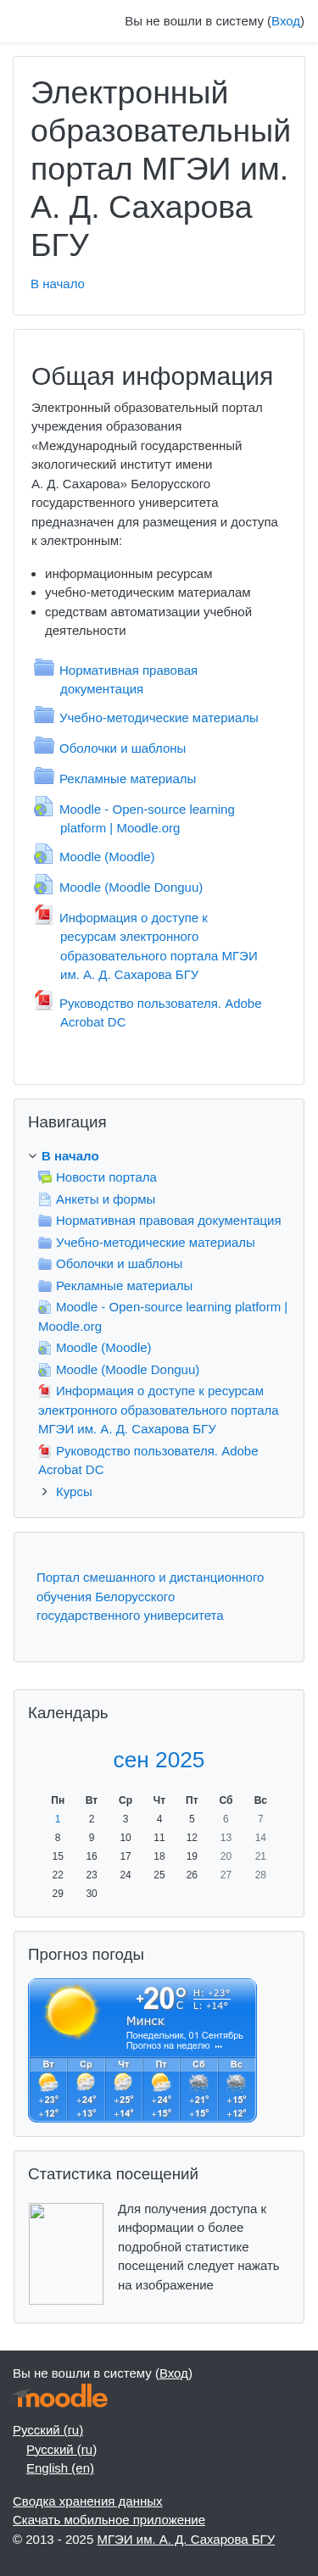This screenshot has width=318, height=2576.
Task: Click the Moodle (Moodle Donguu) URL icon
Action: click(44, 884)
